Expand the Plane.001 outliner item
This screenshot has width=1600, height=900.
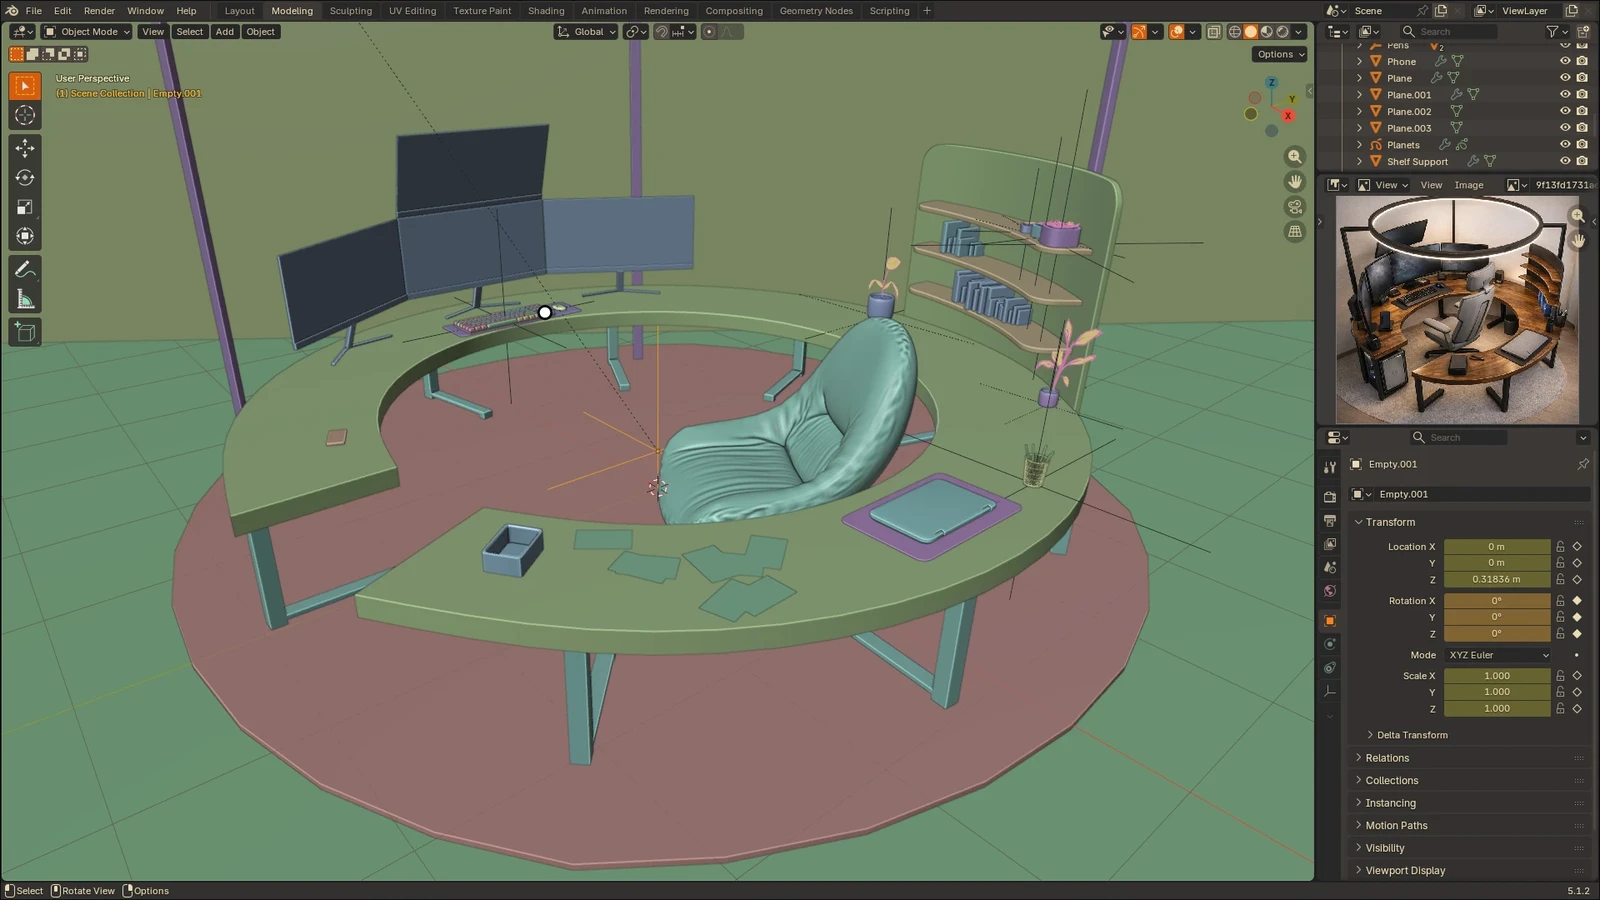click(x=1359, y=95)
